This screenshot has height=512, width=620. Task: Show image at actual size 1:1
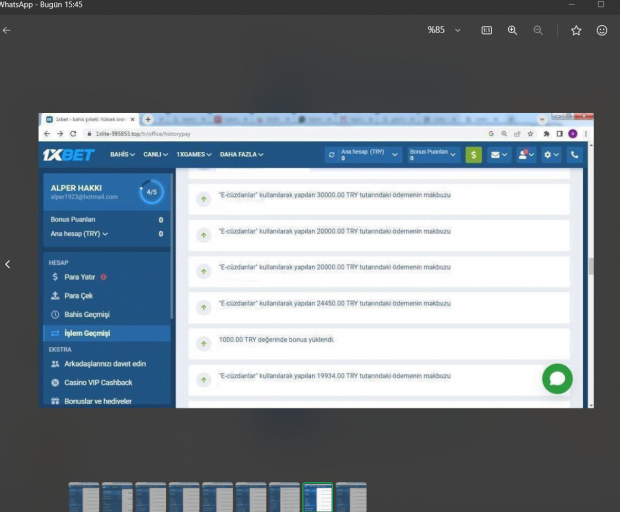487,30
